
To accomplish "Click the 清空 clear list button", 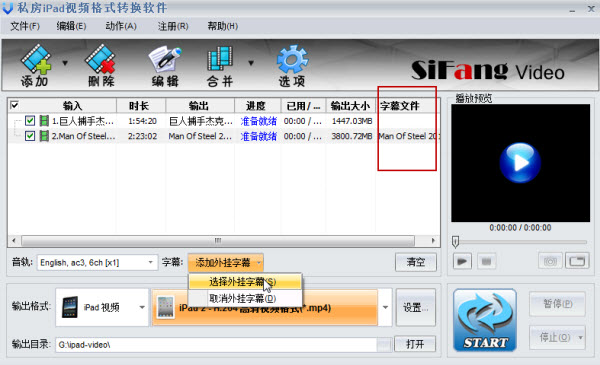I will (x=416, y=262).
